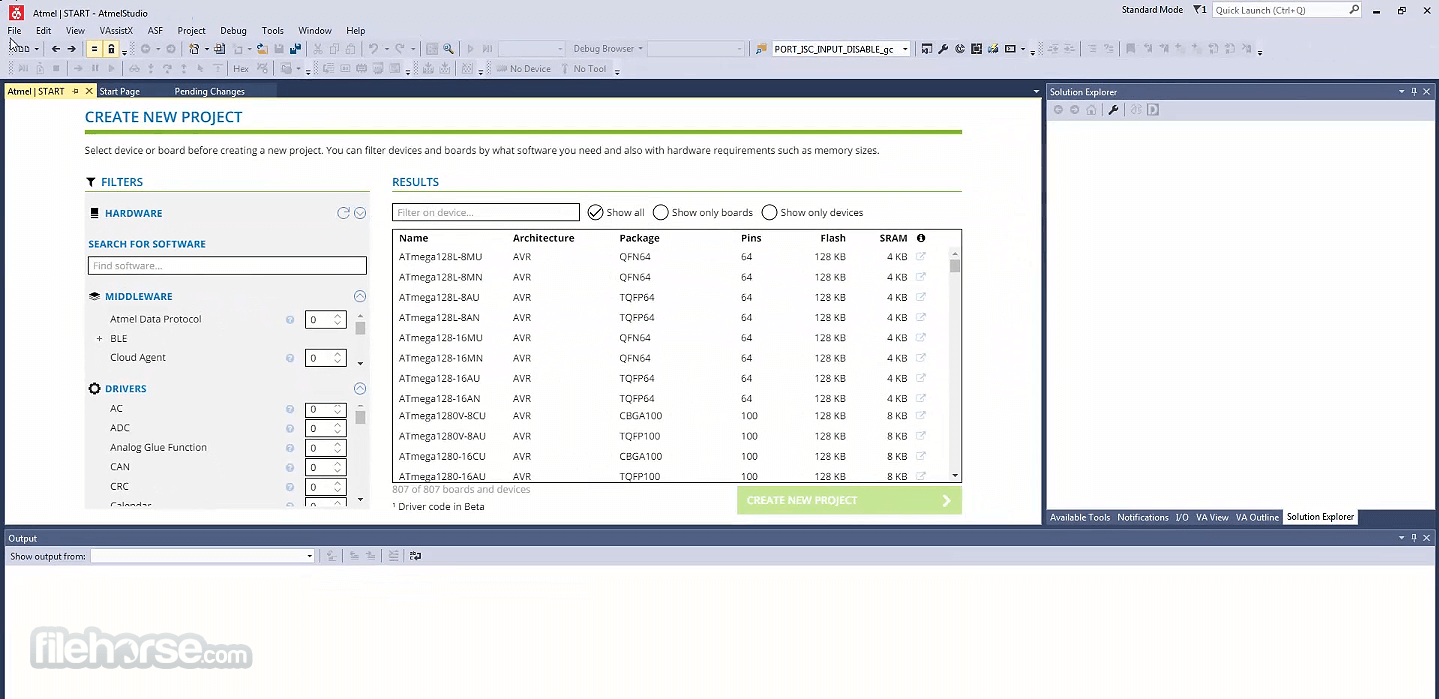Click the notifications flag filter icon
Screen dimensions: 1439x699
(x=1200, y=10)
